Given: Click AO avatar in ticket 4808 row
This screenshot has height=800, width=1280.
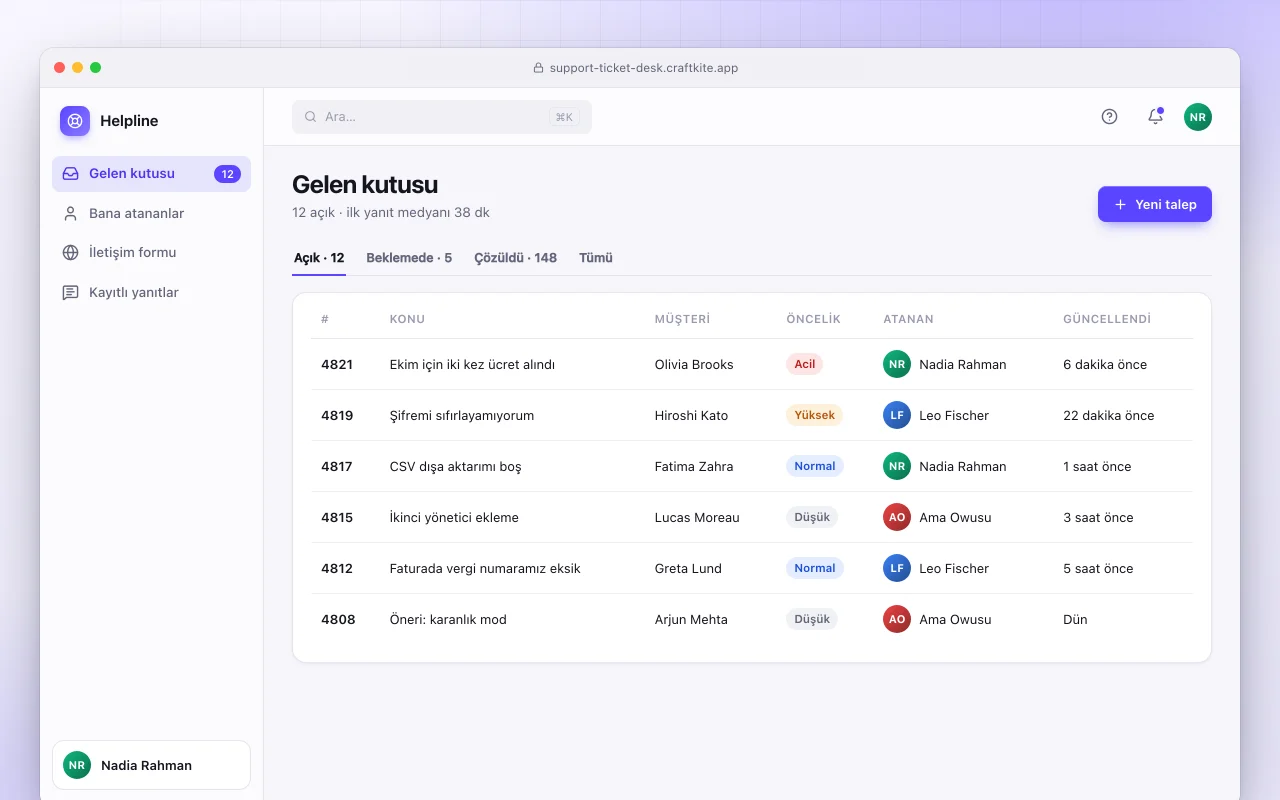Looking at the screenshot, I should click(897, 619).
